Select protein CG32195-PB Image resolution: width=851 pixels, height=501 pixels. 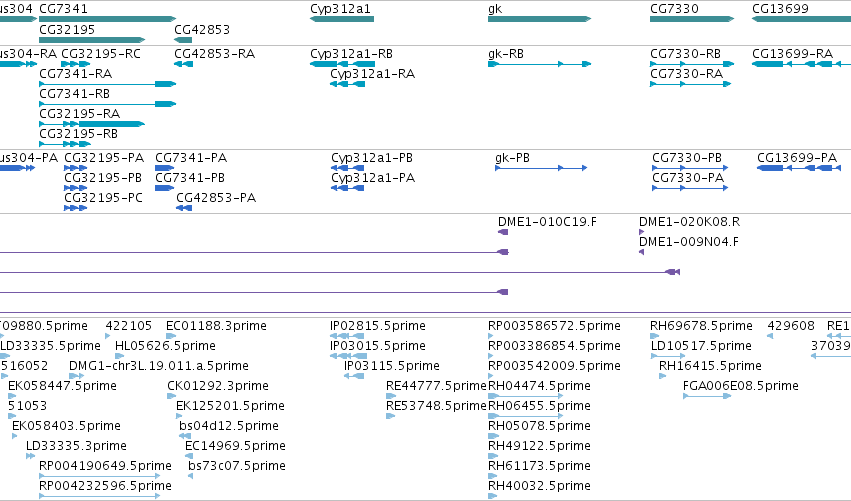tap(75, 188)
